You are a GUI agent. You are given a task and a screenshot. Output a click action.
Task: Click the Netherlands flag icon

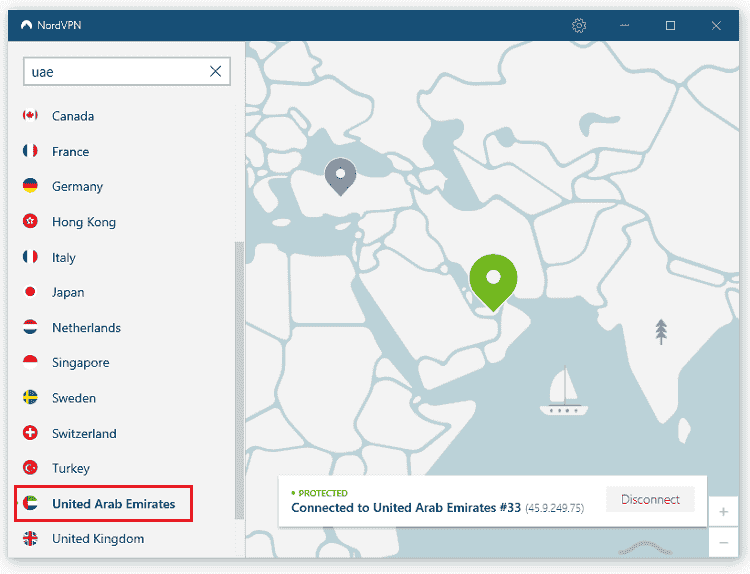30,327
